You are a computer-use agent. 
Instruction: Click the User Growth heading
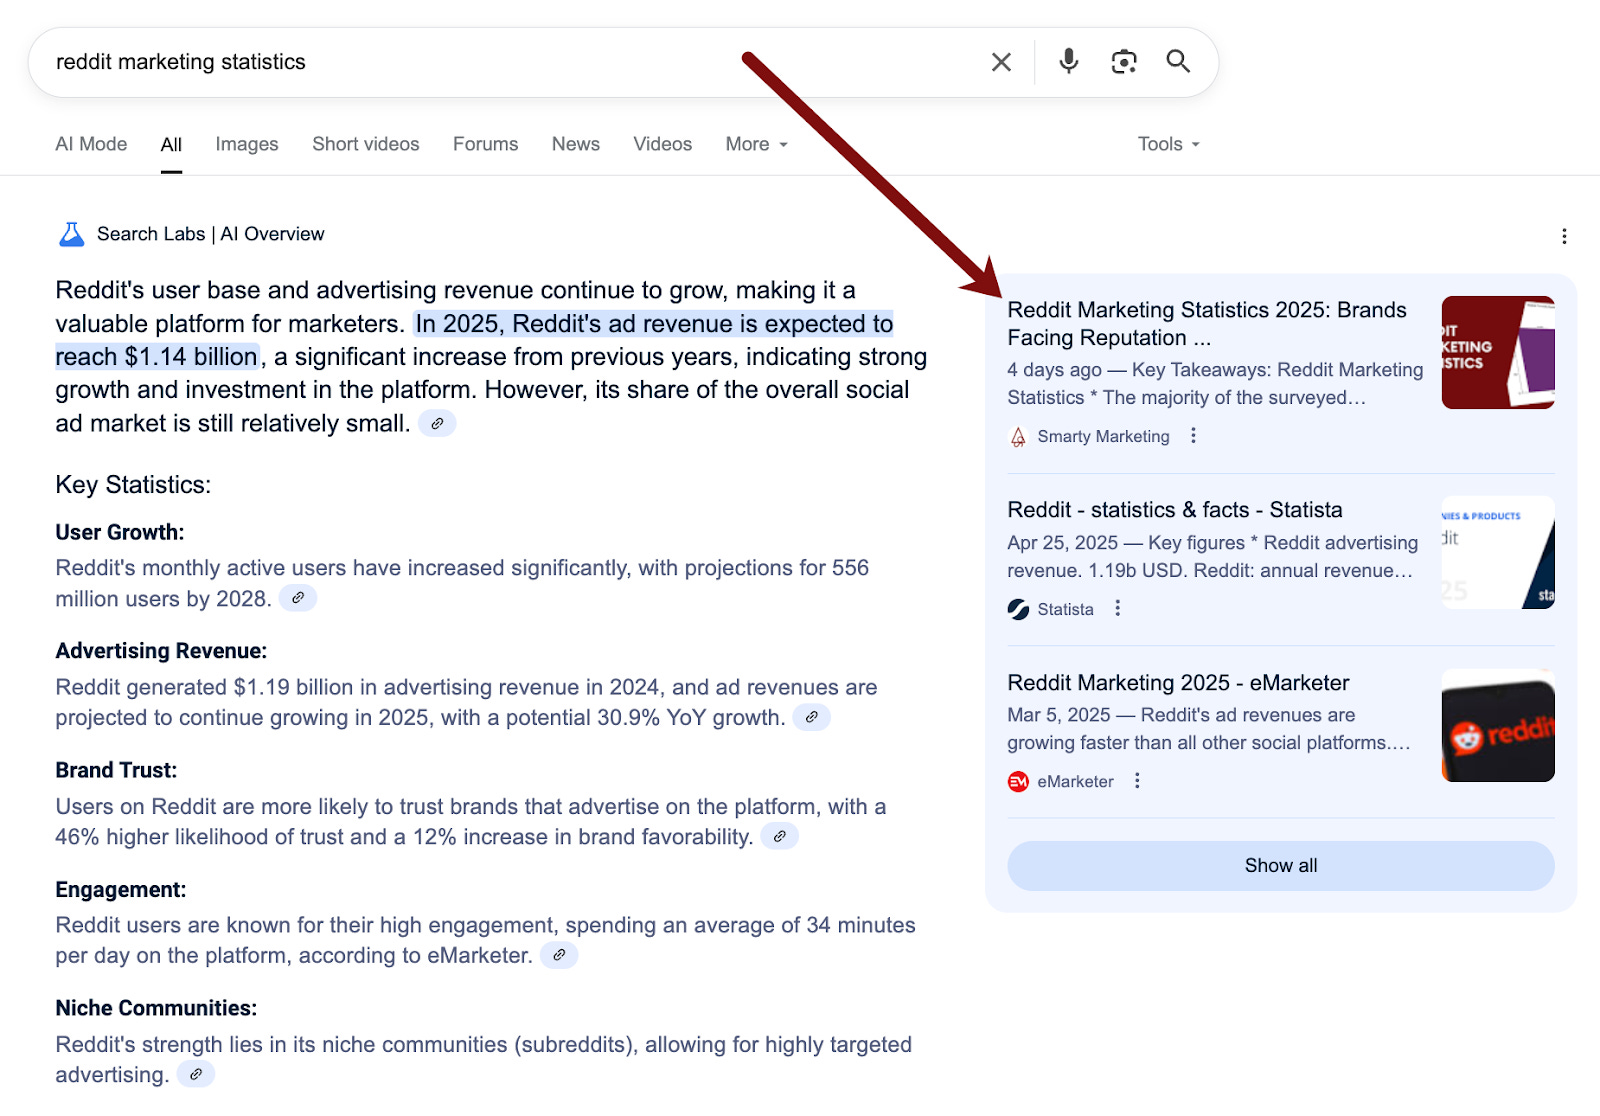[120, 533]
